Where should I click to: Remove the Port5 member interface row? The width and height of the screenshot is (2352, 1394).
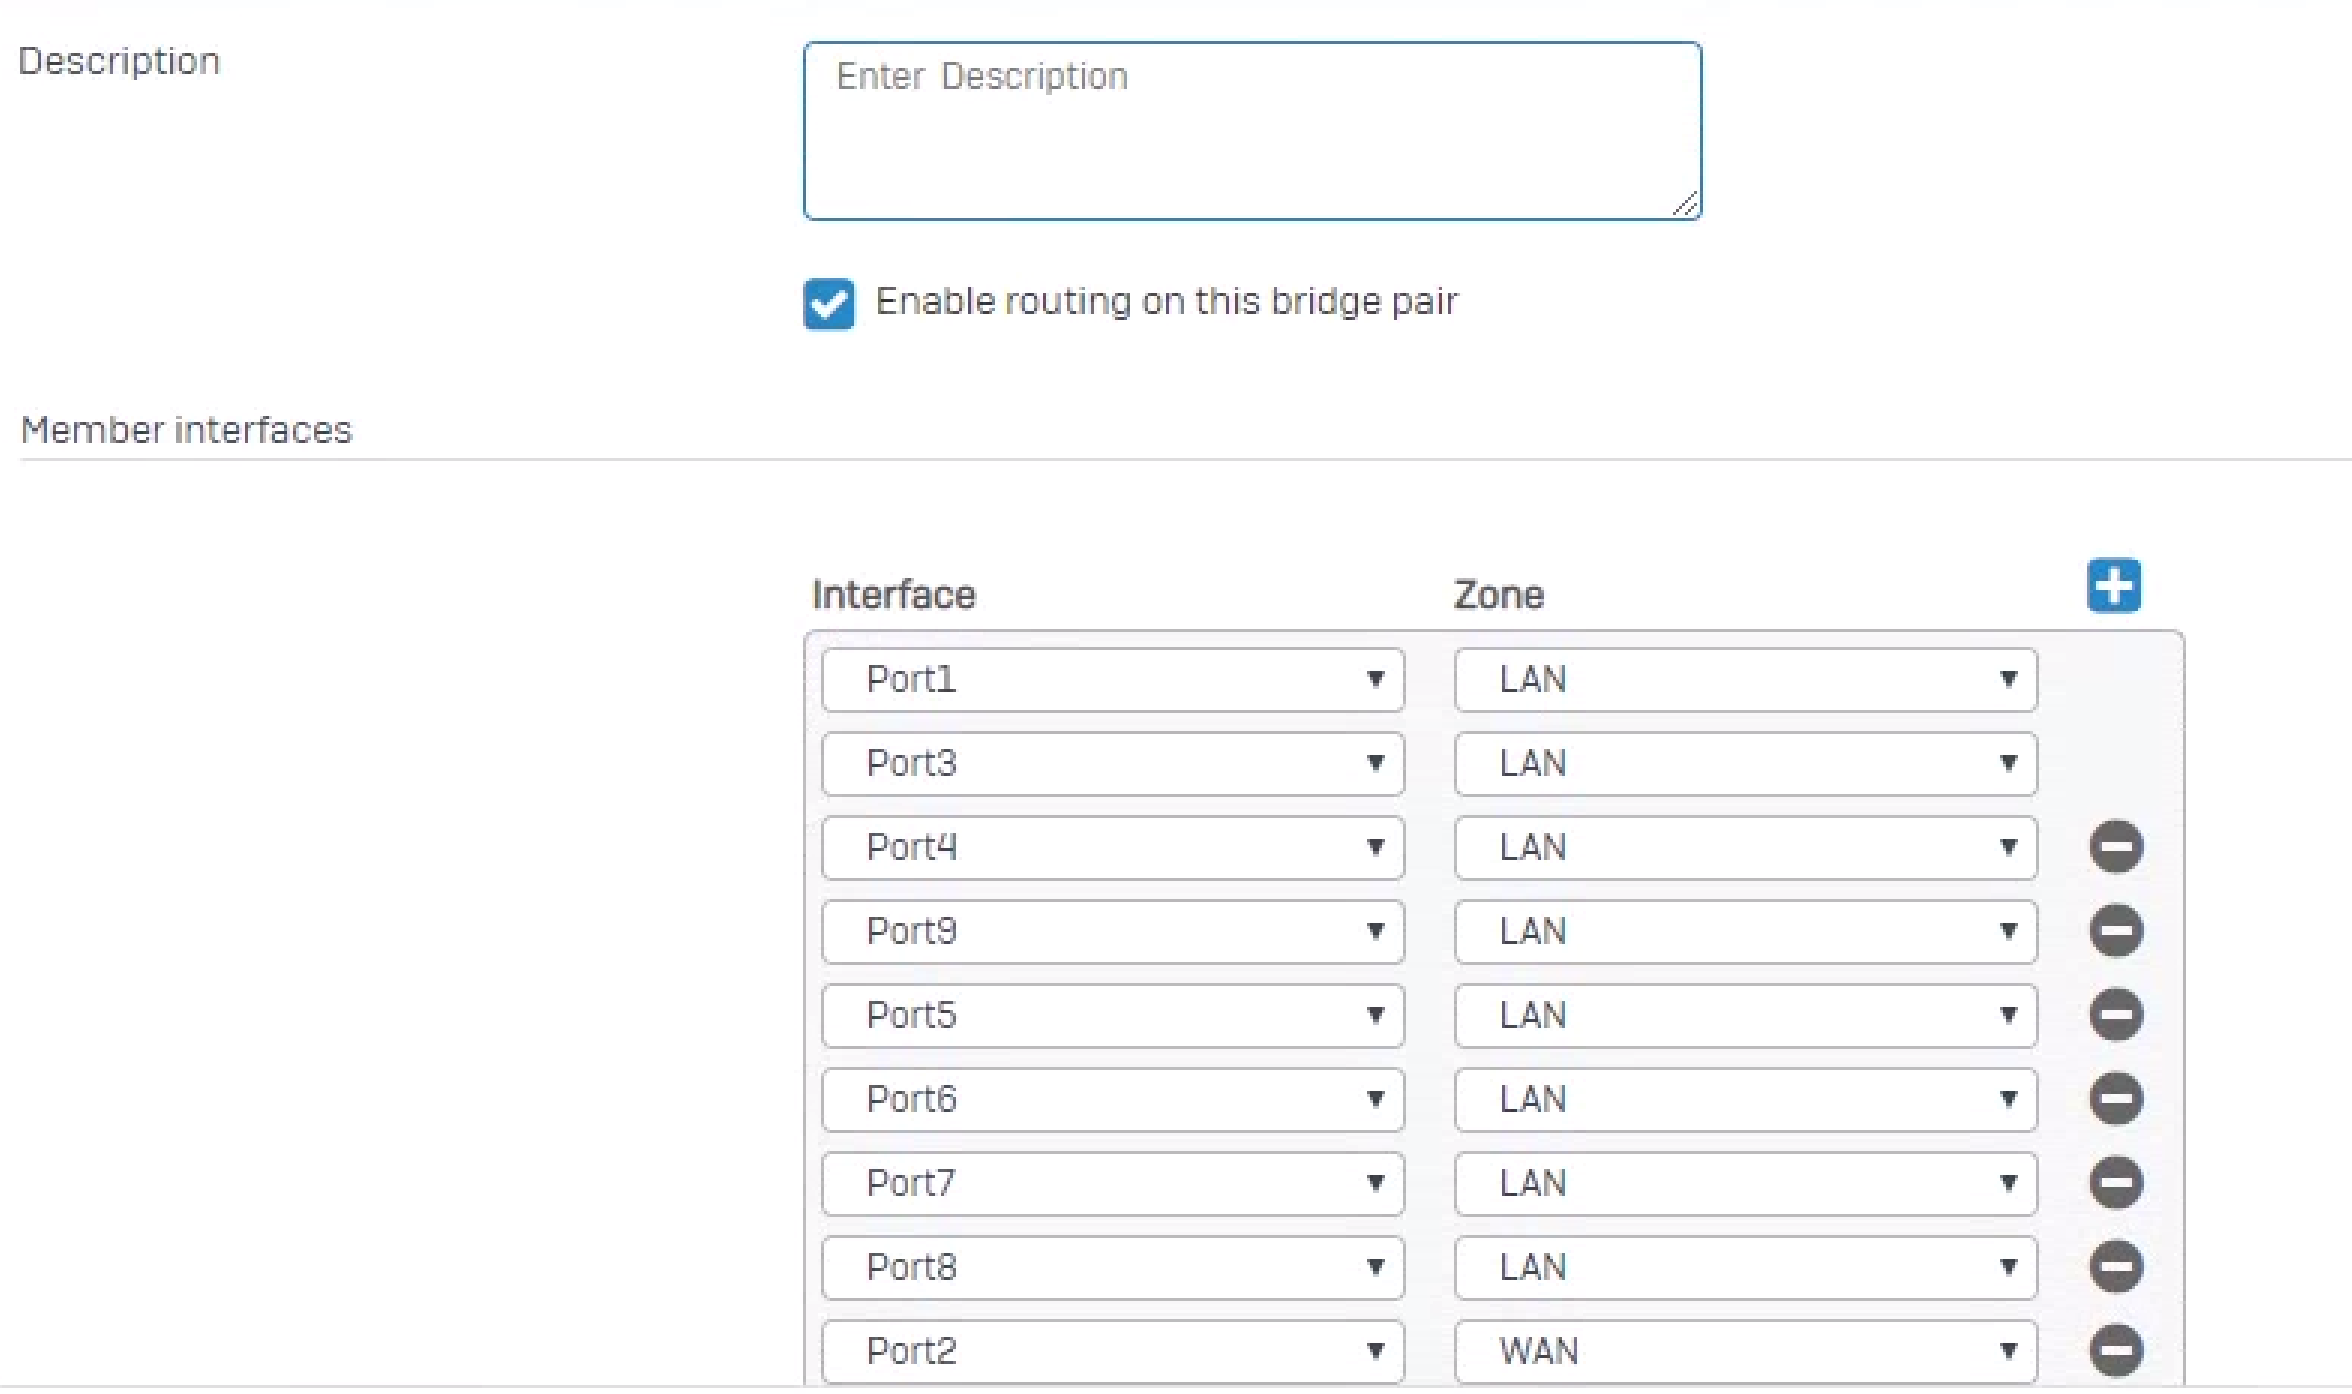coord(2116,1015)
